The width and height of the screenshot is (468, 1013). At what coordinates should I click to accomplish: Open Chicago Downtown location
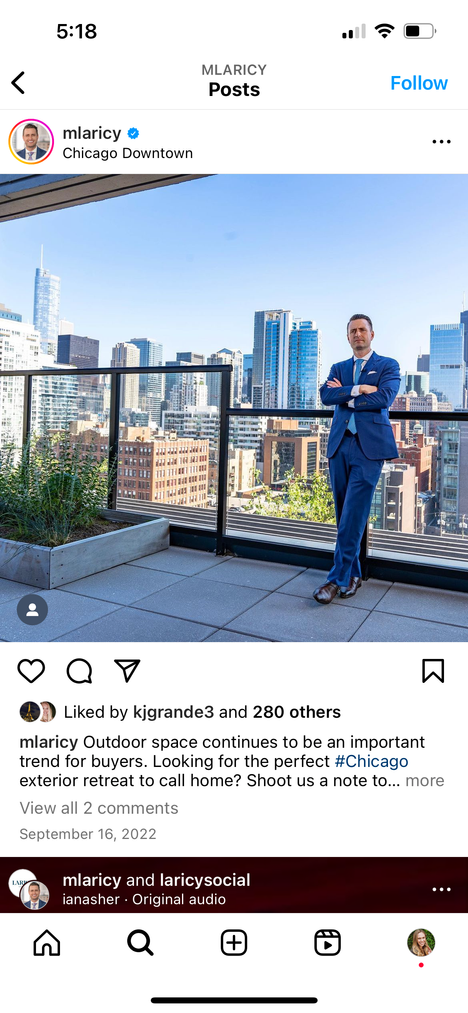[x=127, y=153]
